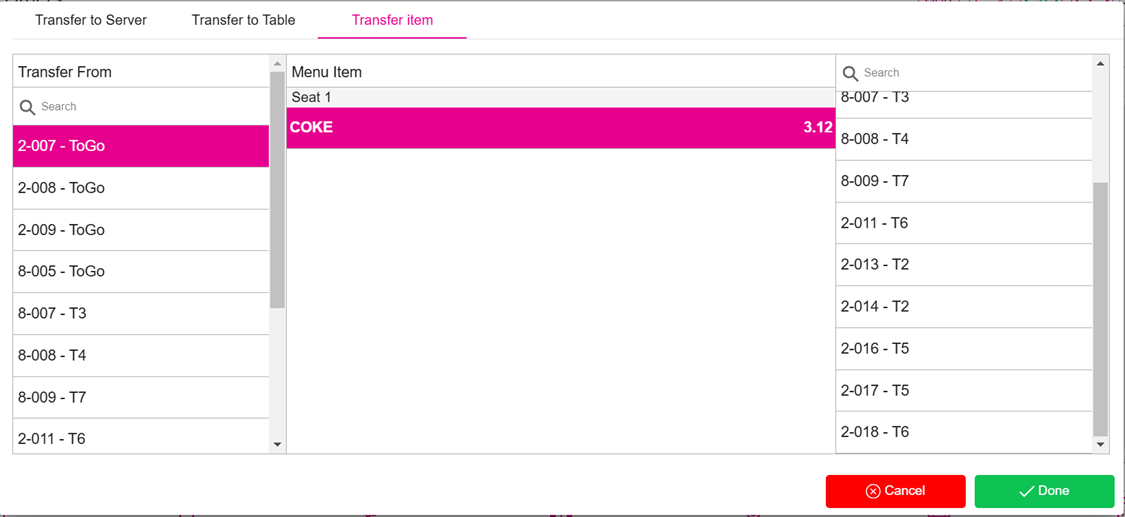Click the Transfer From search field
This screenshot has height=517, width=1125.
[150, 107]
